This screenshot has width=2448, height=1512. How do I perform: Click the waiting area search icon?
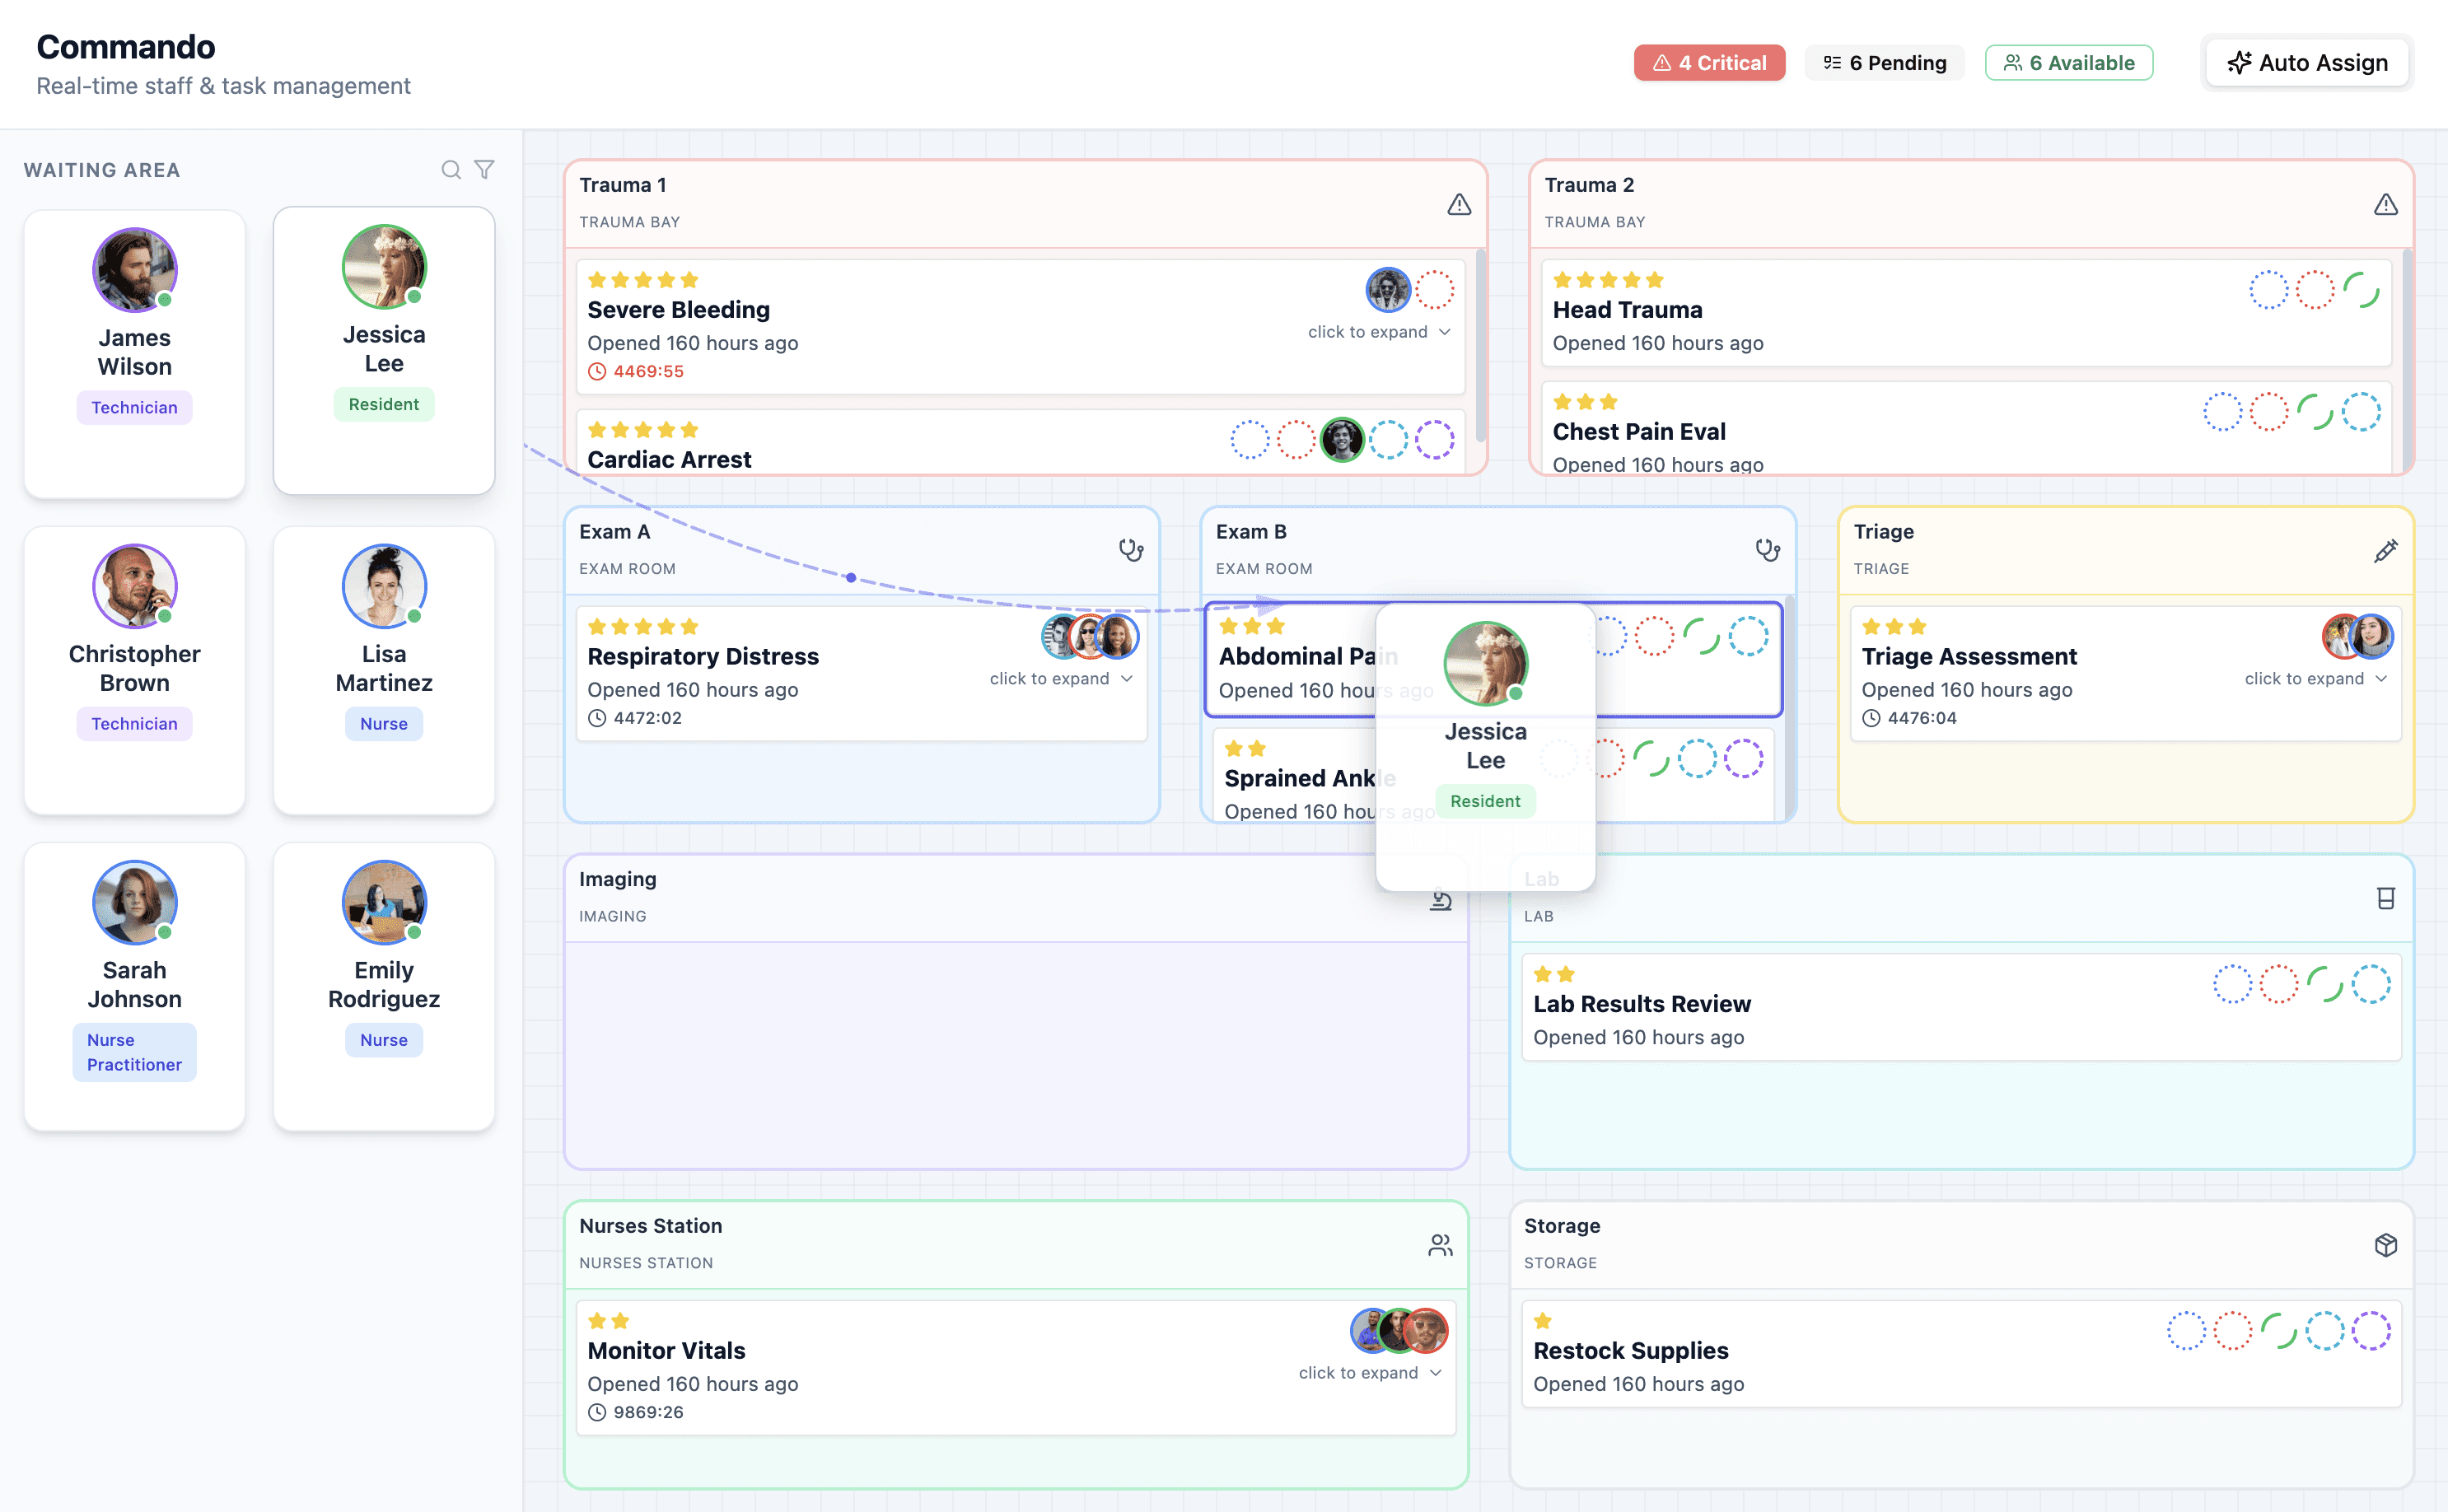451,170
